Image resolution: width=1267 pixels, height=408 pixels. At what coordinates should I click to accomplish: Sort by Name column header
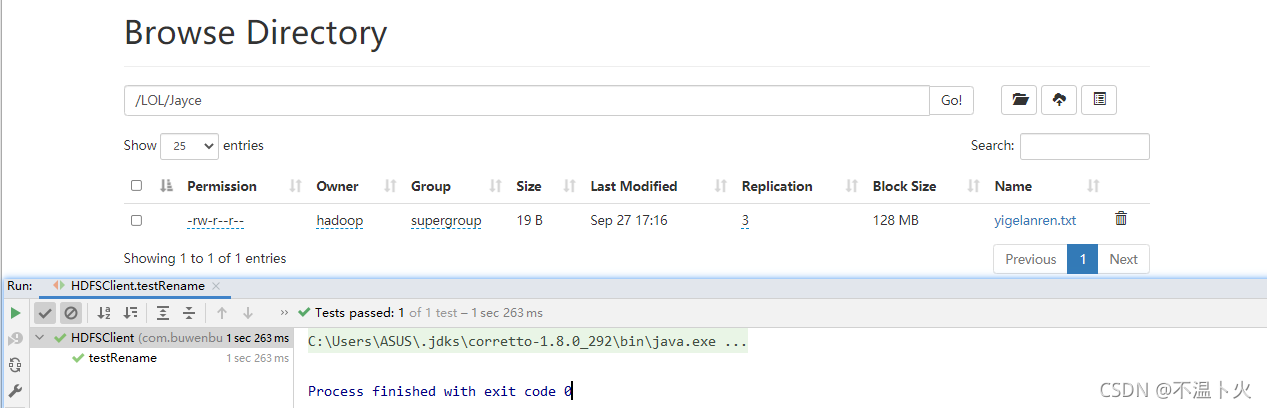(x=1013, y=186)
